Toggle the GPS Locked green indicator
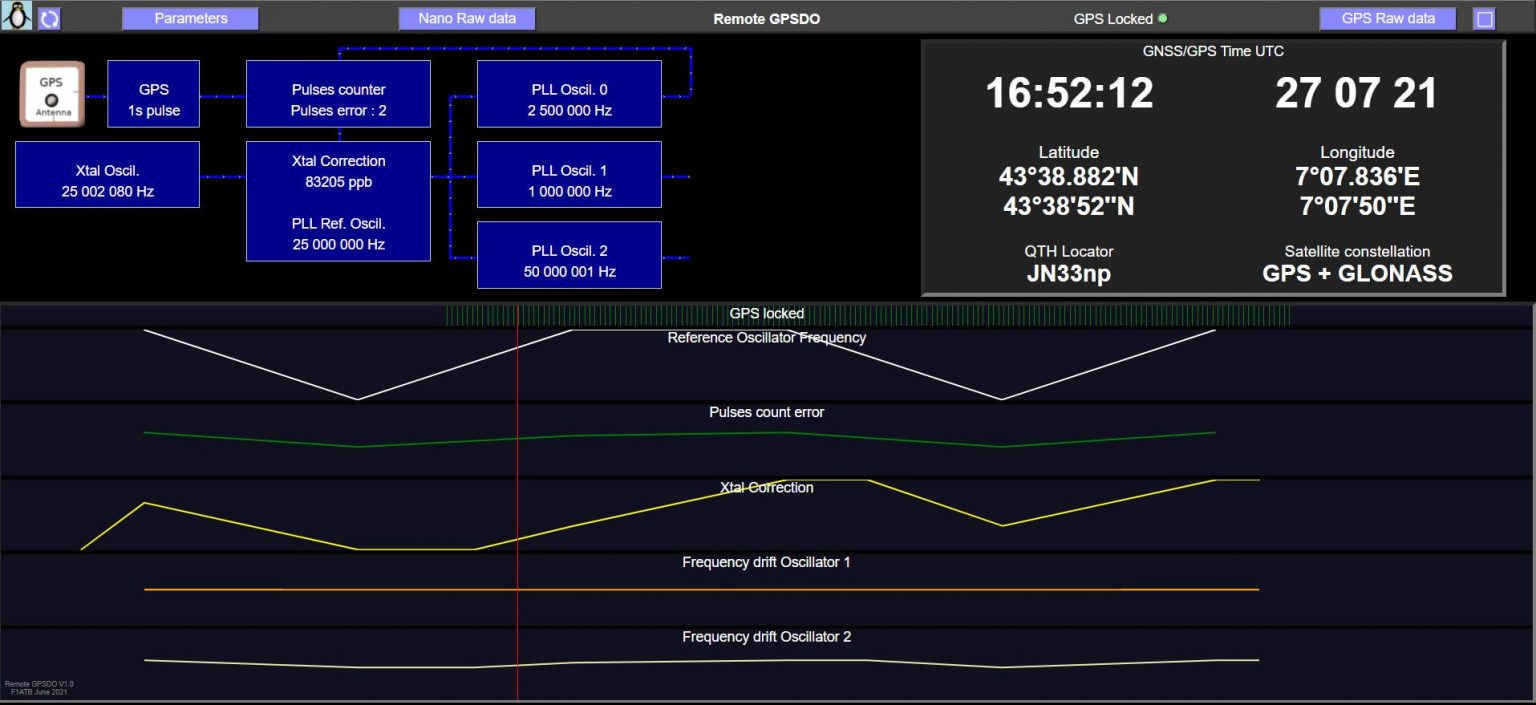This screenshot has height=705, width=1536. [1160, 17]
